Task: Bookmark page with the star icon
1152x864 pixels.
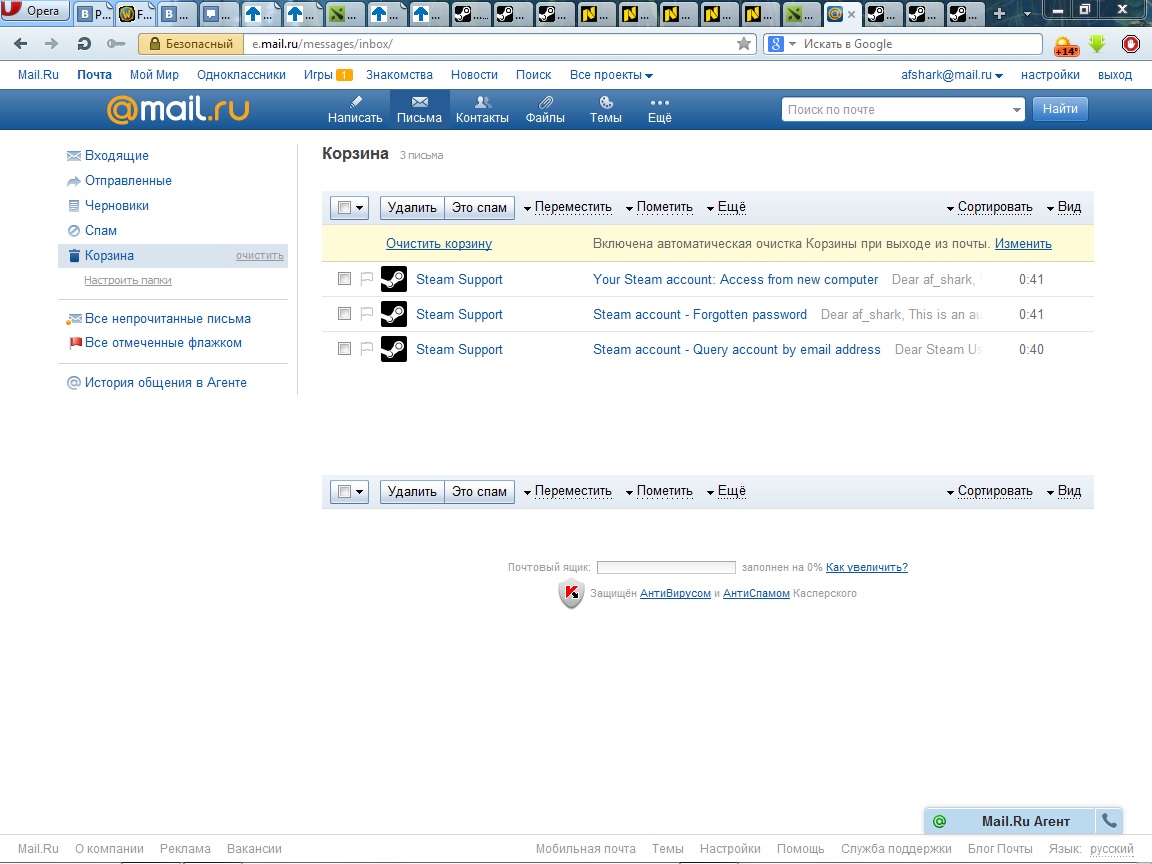Action: tap(744, 44)
